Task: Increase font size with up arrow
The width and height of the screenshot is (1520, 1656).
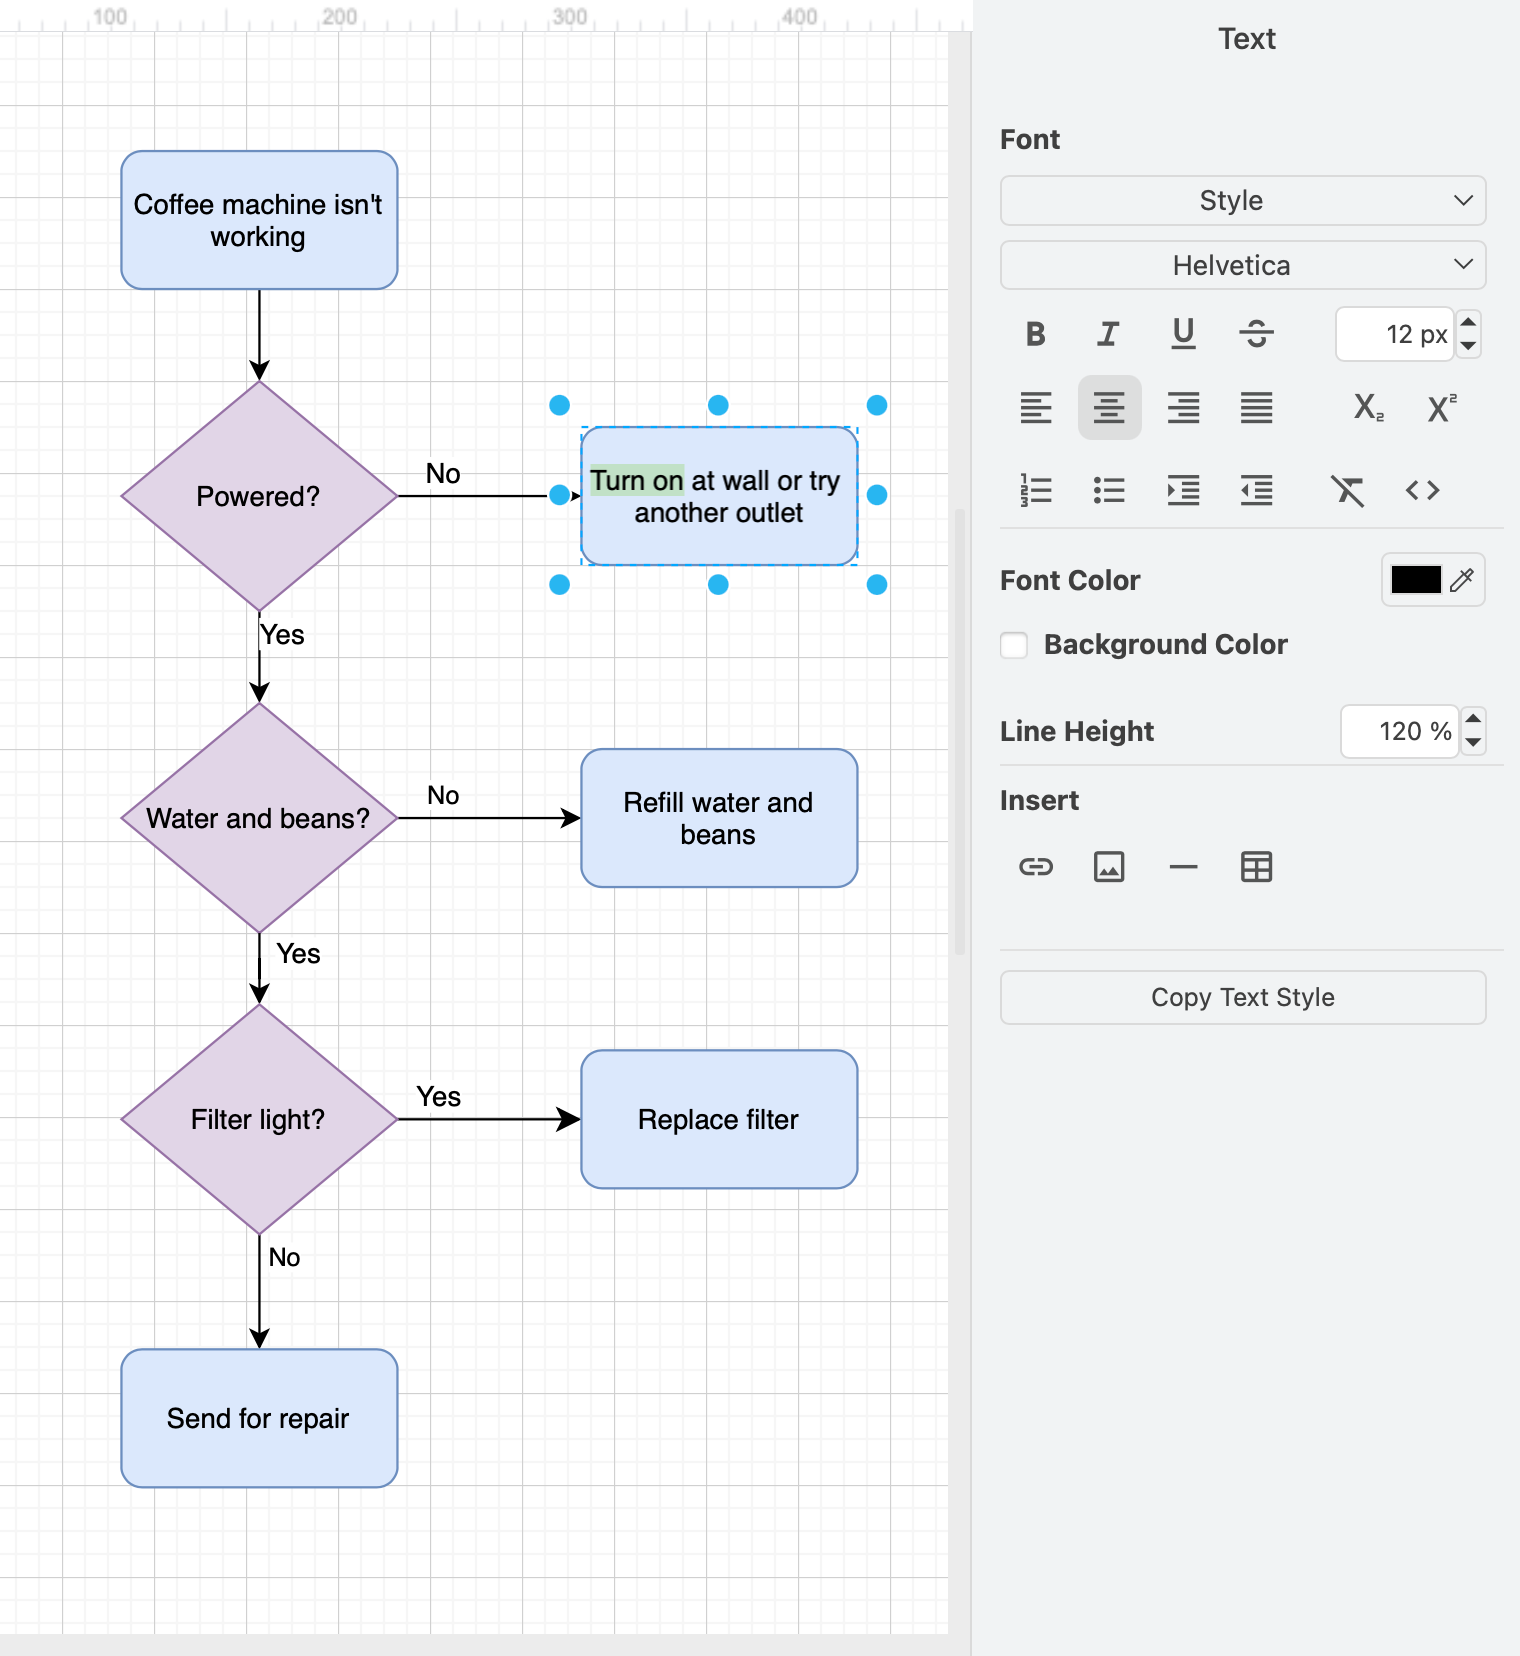Action: 1468,322
